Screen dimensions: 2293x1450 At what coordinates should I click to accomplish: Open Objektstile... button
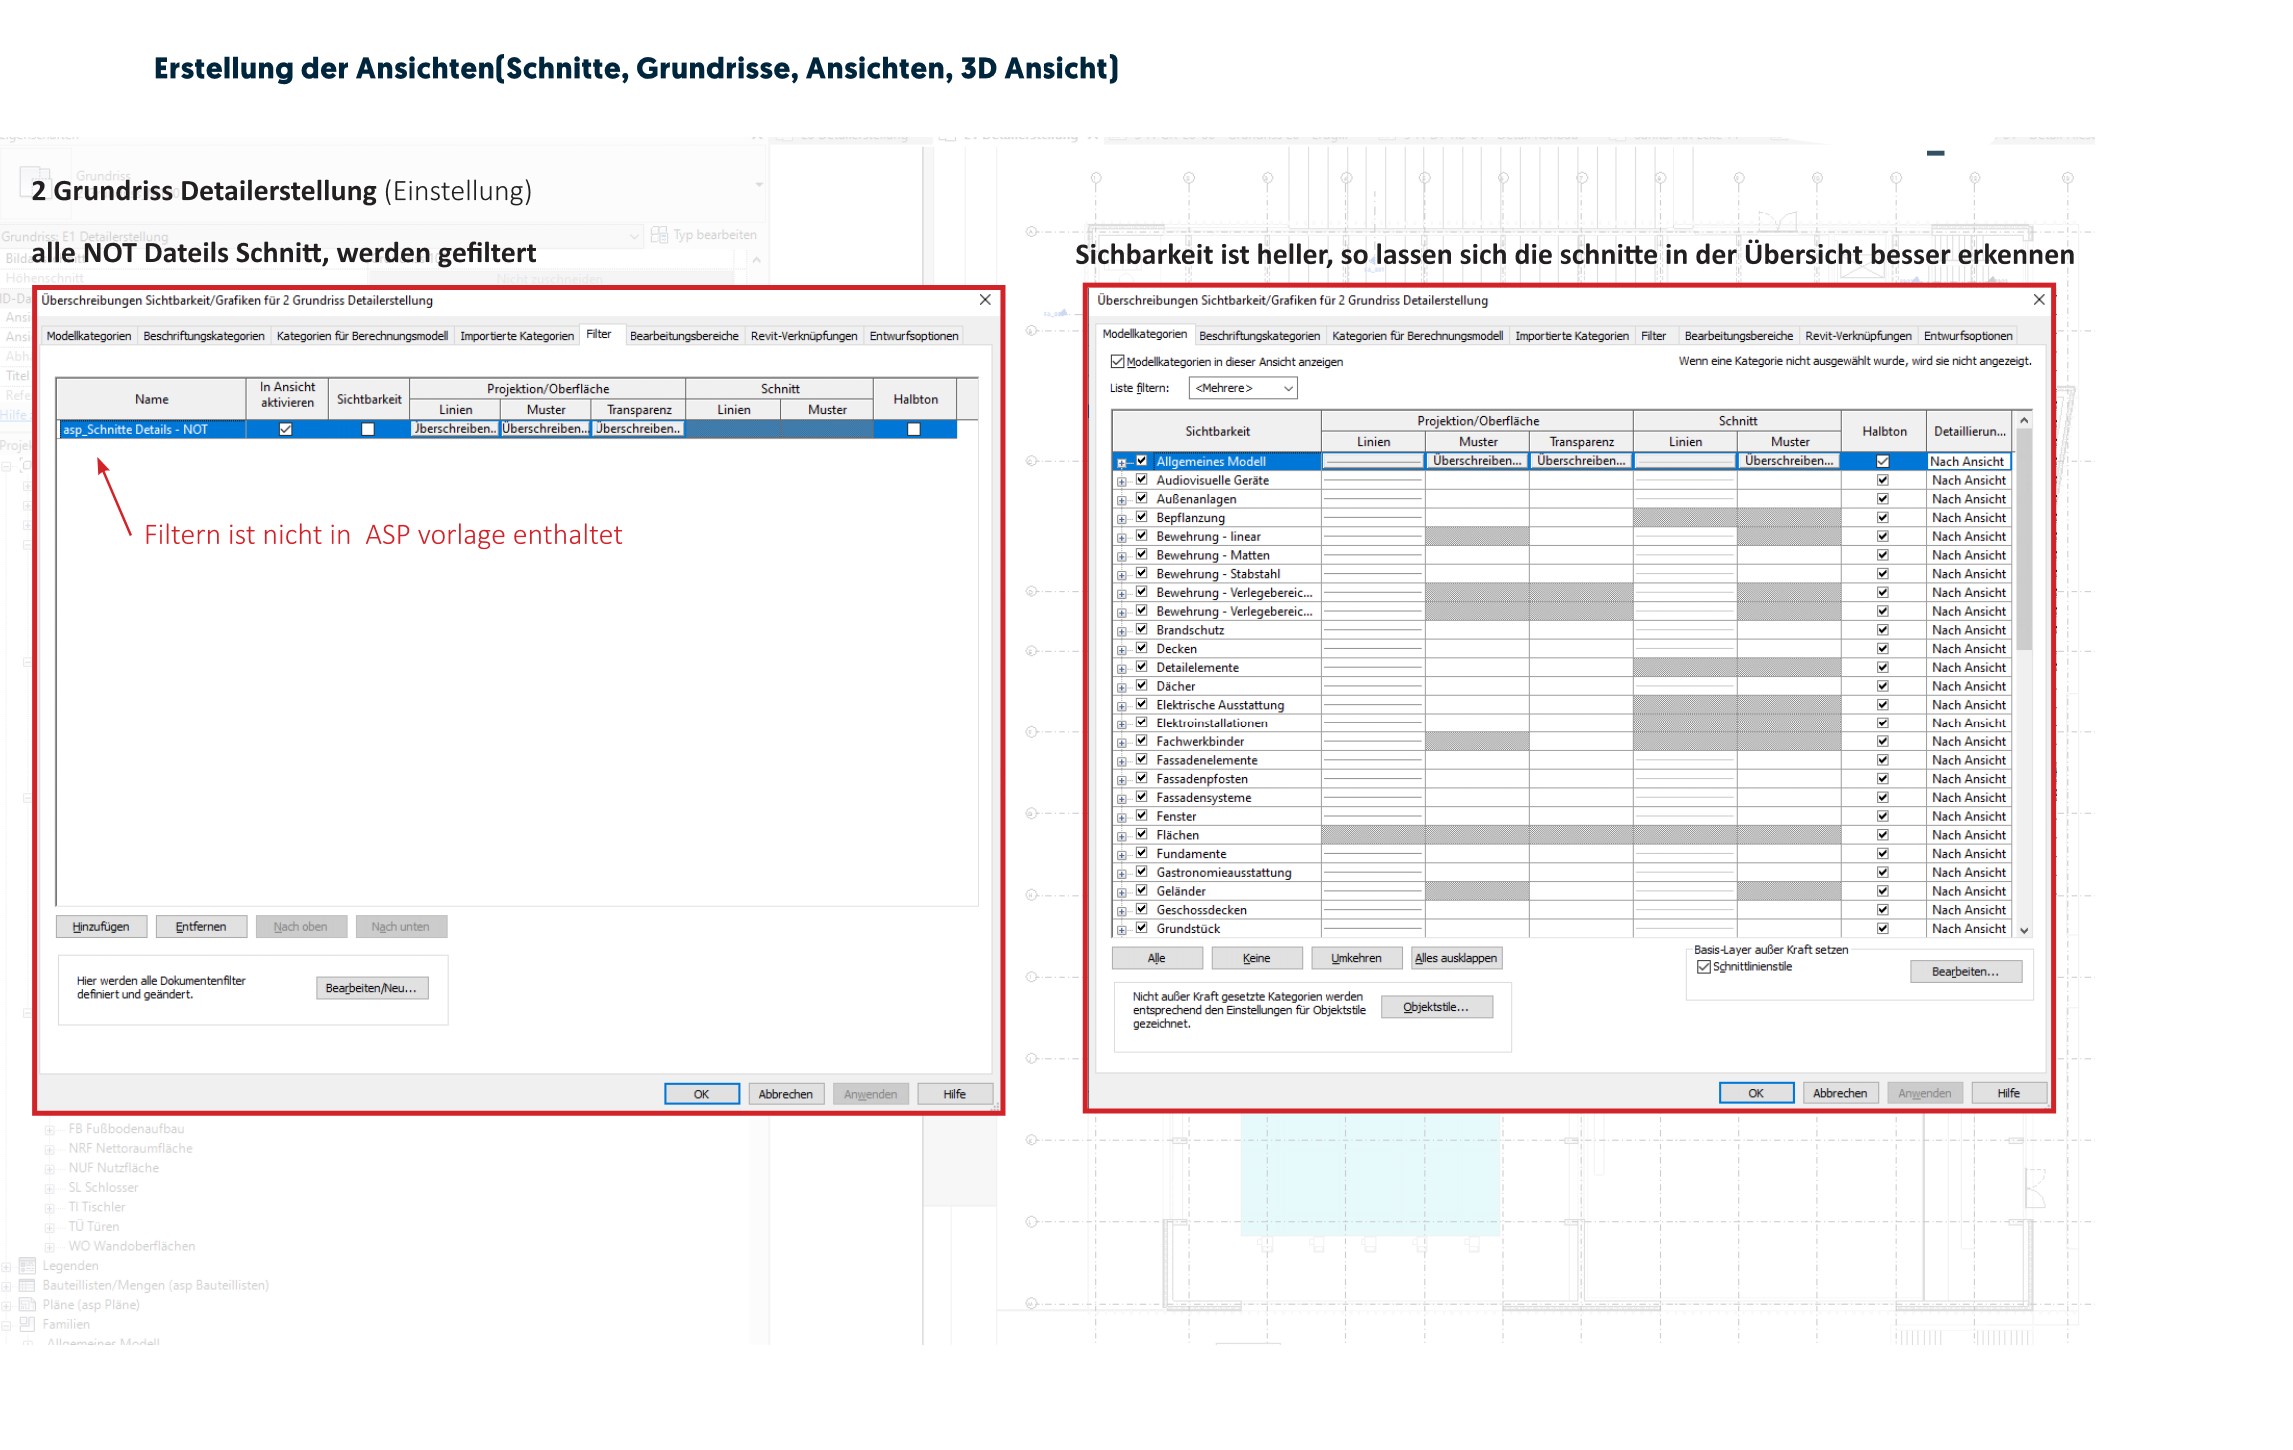coord(1437,1007)
